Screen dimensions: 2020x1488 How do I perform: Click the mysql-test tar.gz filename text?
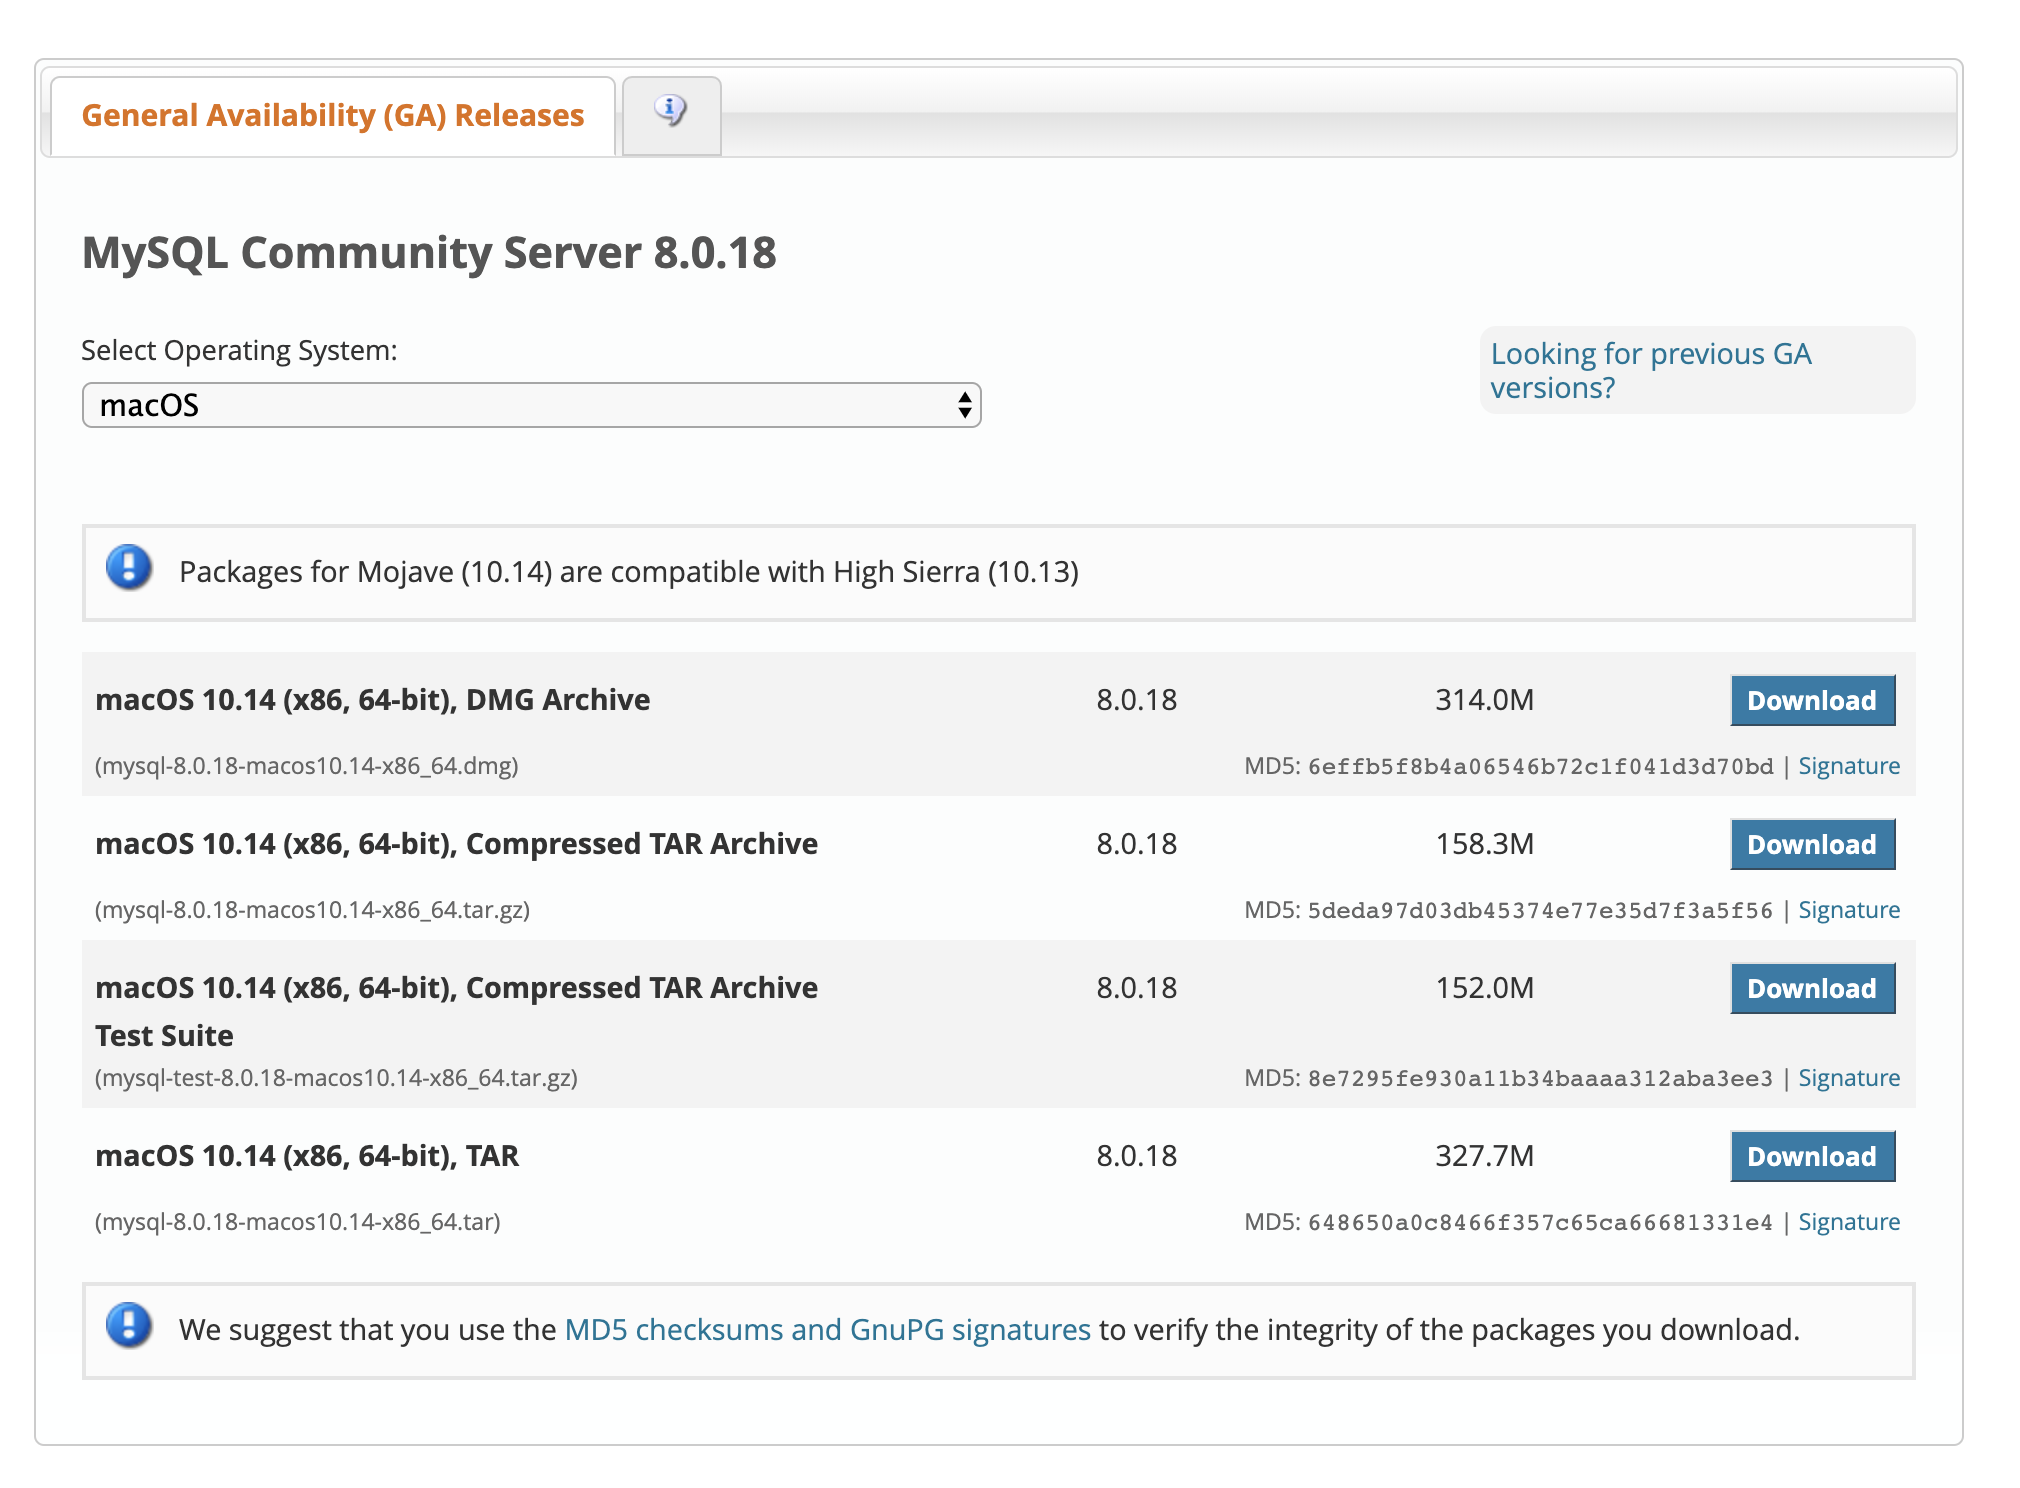coord(336,1078)
